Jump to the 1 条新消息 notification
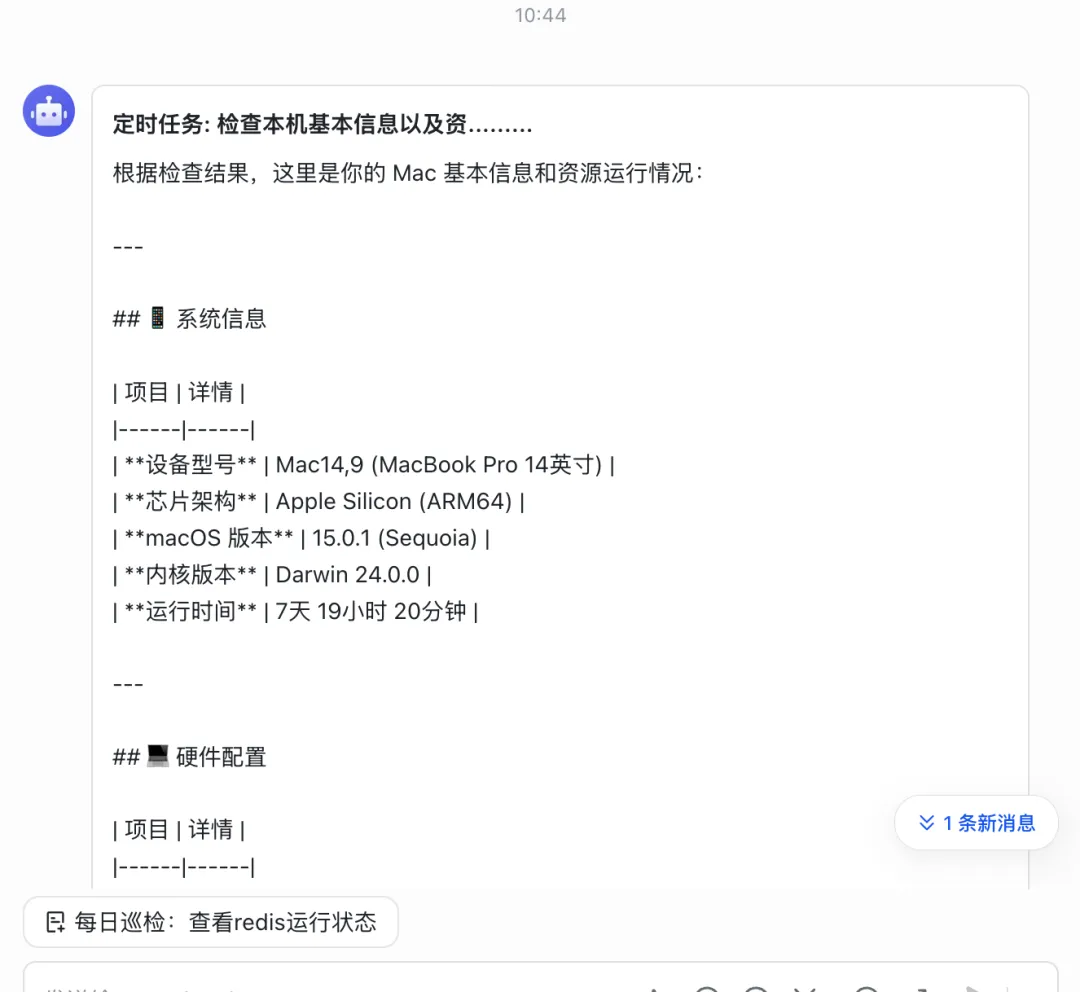This screenshot has width=1080, height=992. [x=976, y=823]
